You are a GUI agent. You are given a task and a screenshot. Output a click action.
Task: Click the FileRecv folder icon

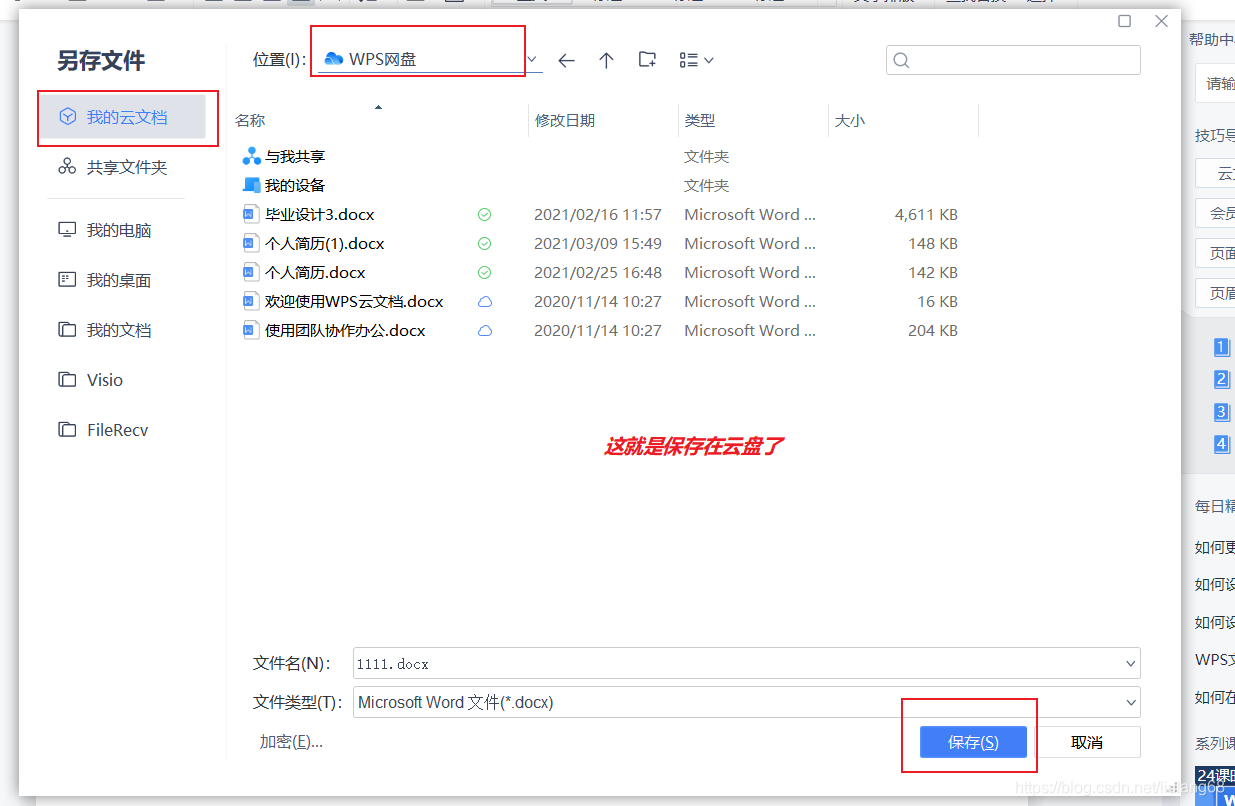pyautogui.click(x=67, y=430)
